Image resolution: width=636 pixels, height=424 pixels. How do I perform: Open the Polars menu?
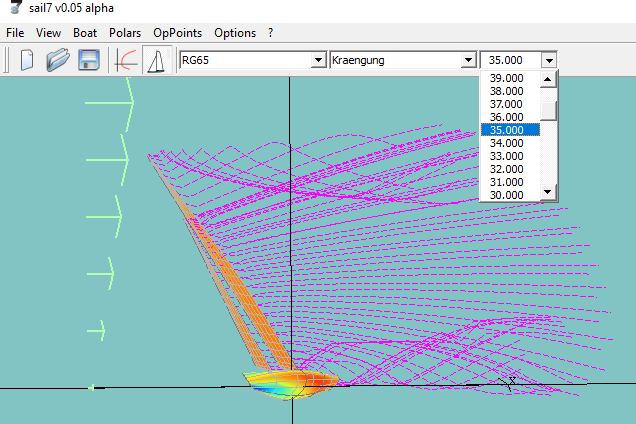click(125, 33)
